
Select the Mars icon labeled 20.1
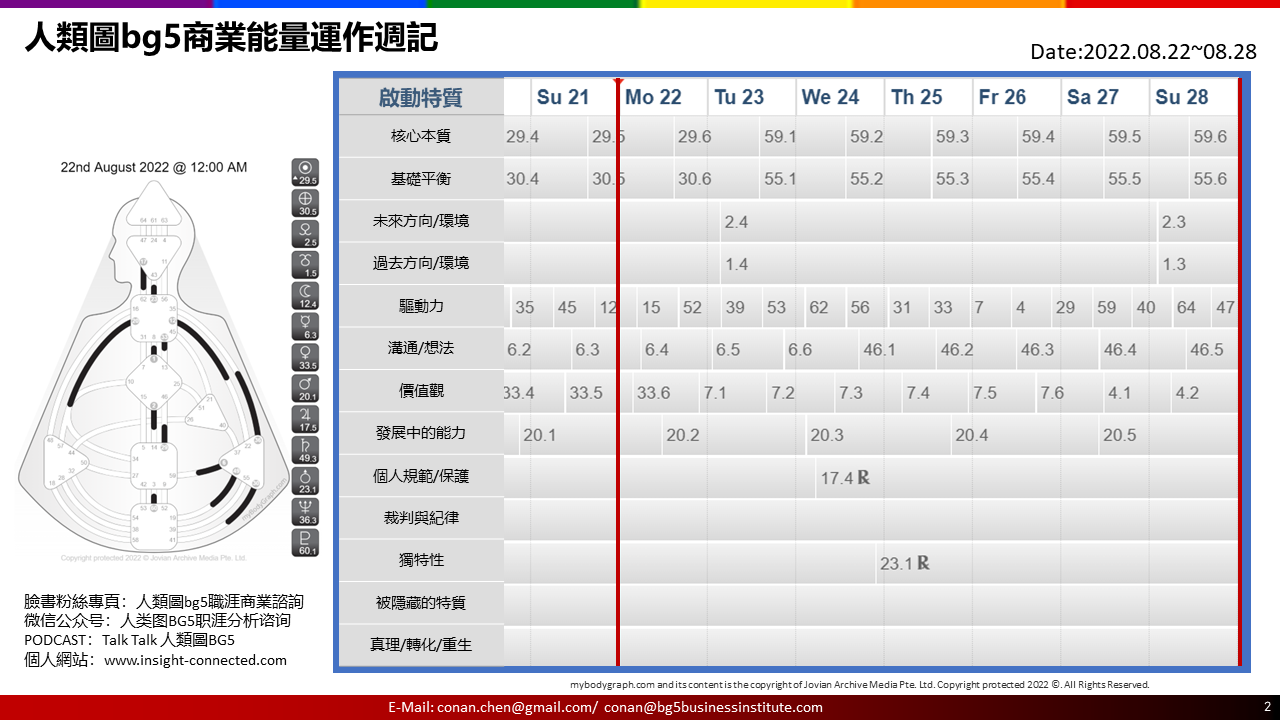305,388
